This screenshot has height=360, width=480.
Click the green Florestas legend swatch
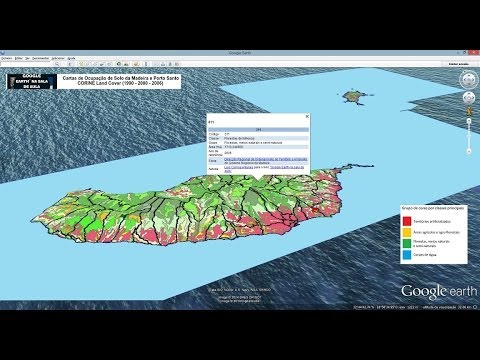tap(407, 243)
